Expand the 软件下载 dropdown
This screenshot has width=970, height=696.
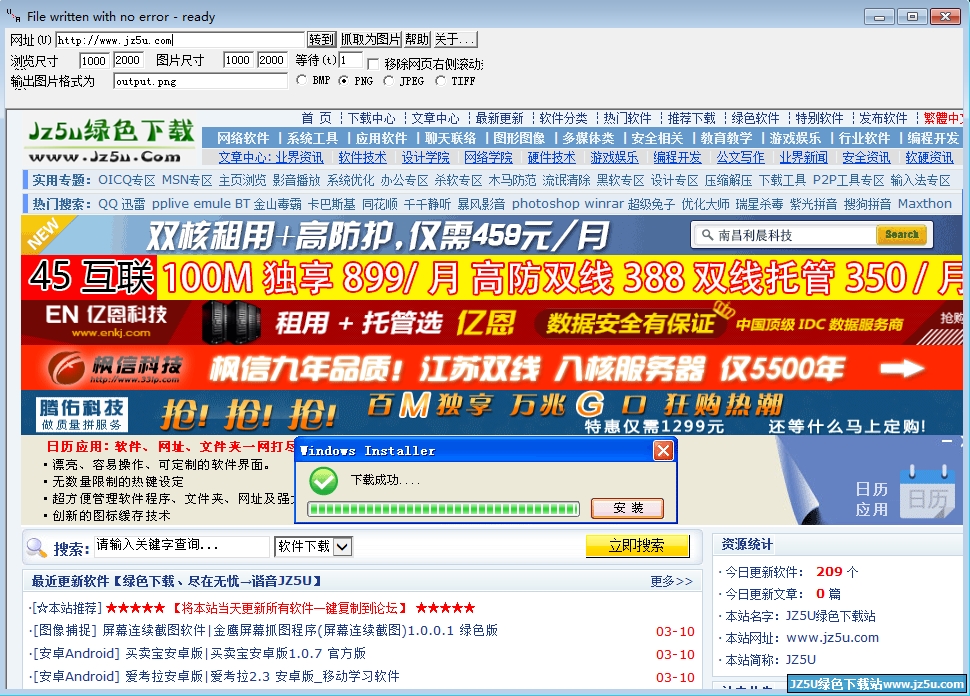click(x=343, y=546)
